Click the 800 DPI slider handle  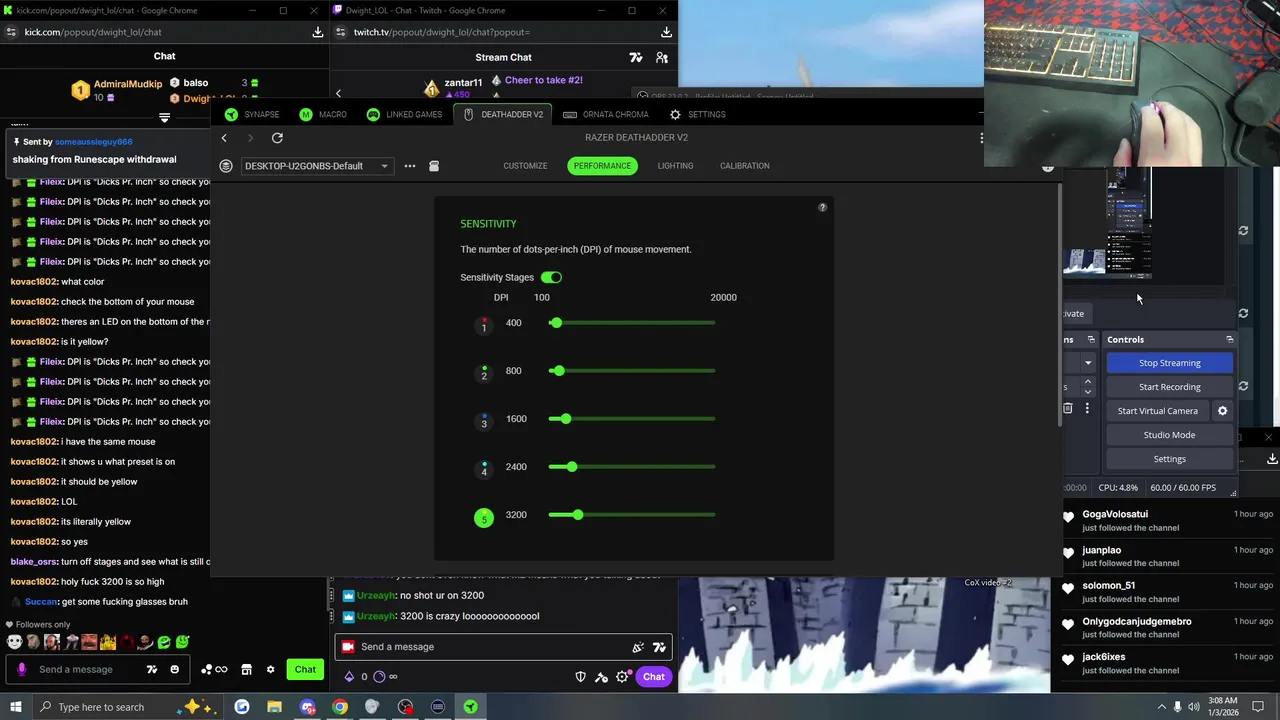(559, 370)
